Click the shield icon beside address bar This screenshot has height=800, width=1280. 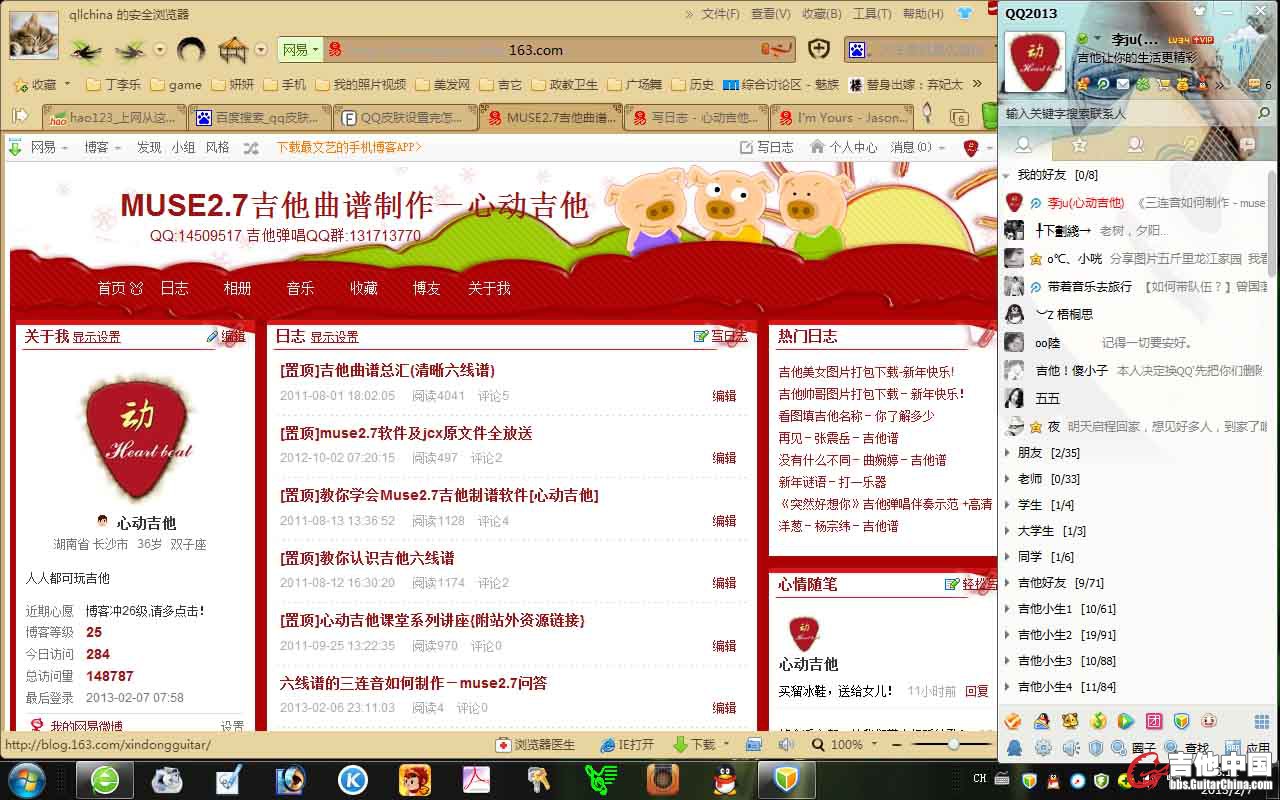point(819,49)
